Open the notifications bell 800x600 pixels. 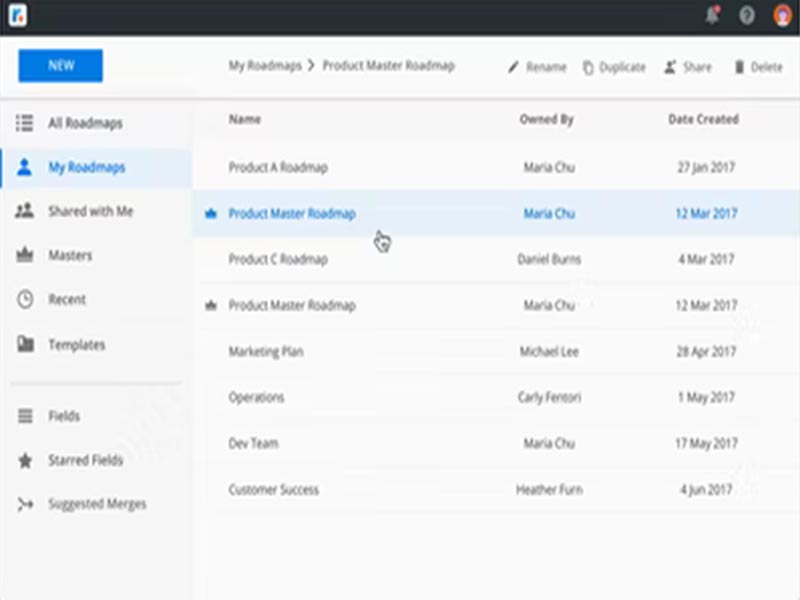[x=713, y=15]
